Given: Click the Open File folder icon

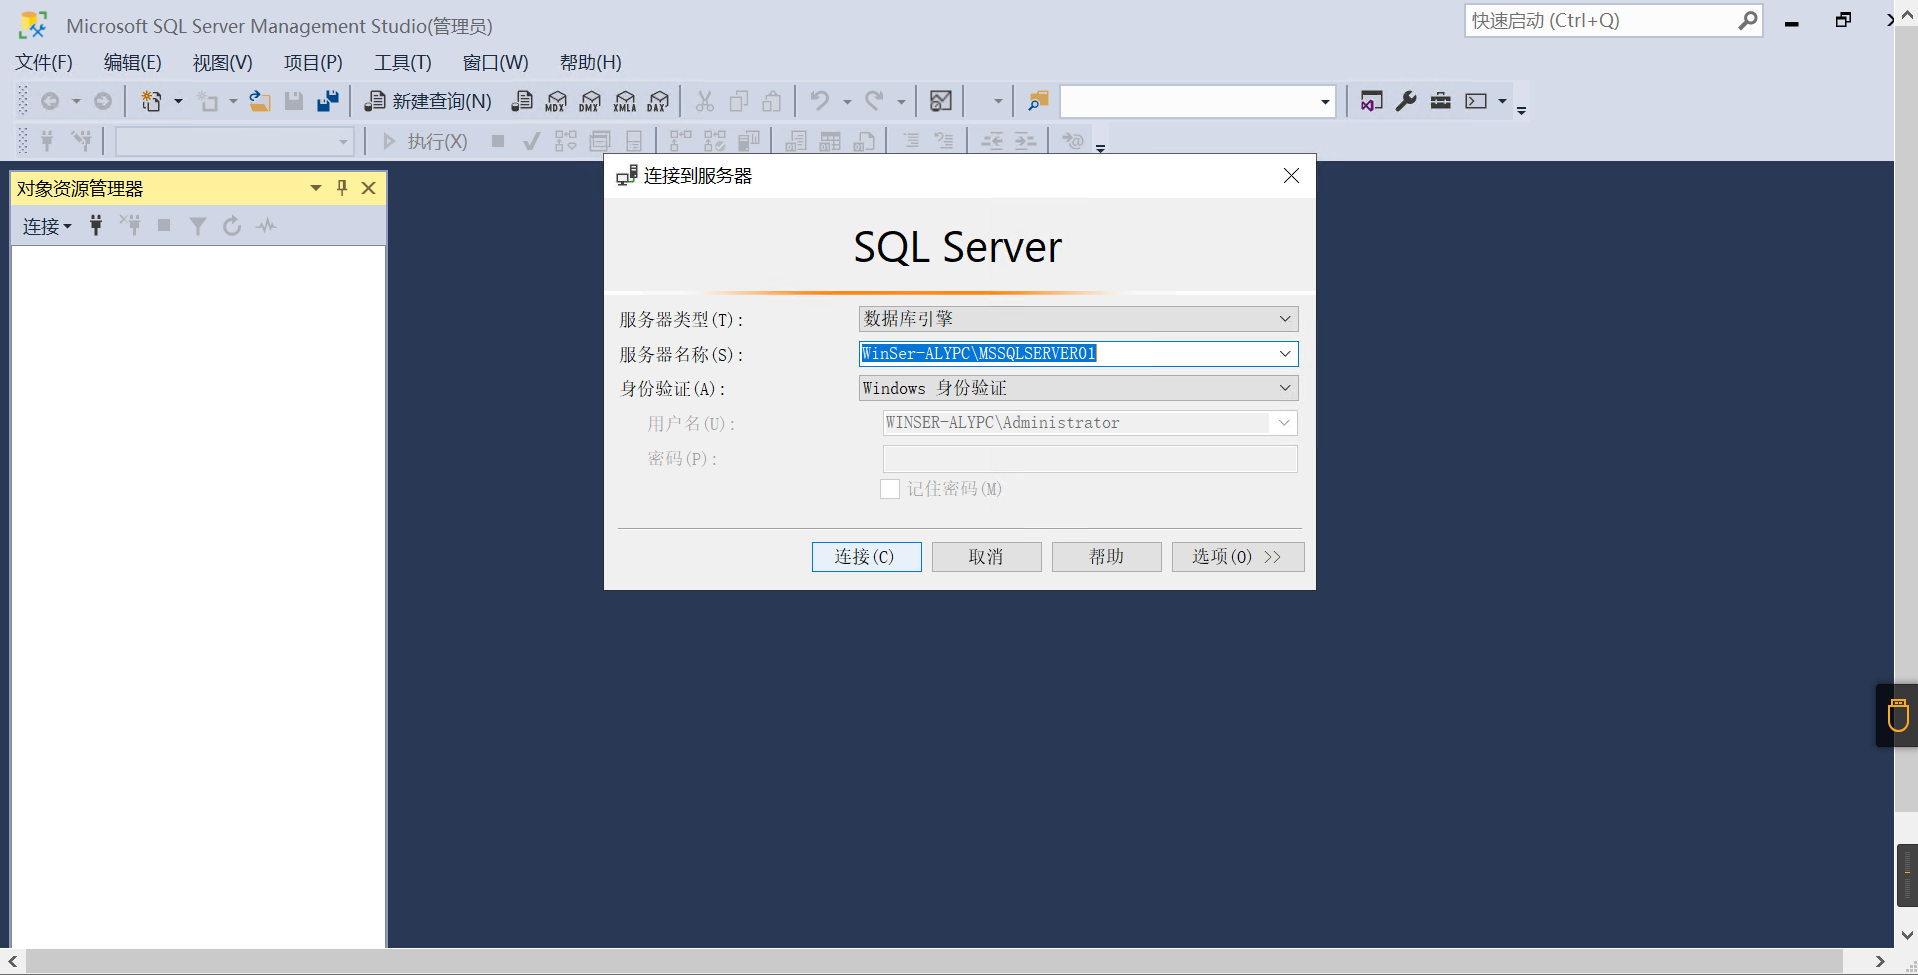Looking at the screenshot, I should 260,101.
